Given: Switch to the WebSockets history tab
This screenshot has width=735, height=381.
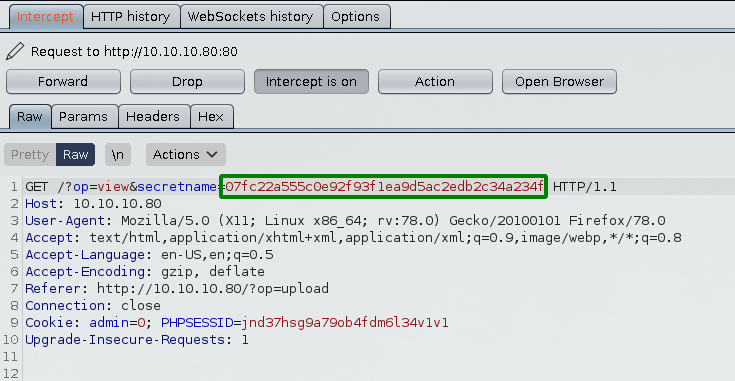Looking at the screenshot, I should 251,17.
